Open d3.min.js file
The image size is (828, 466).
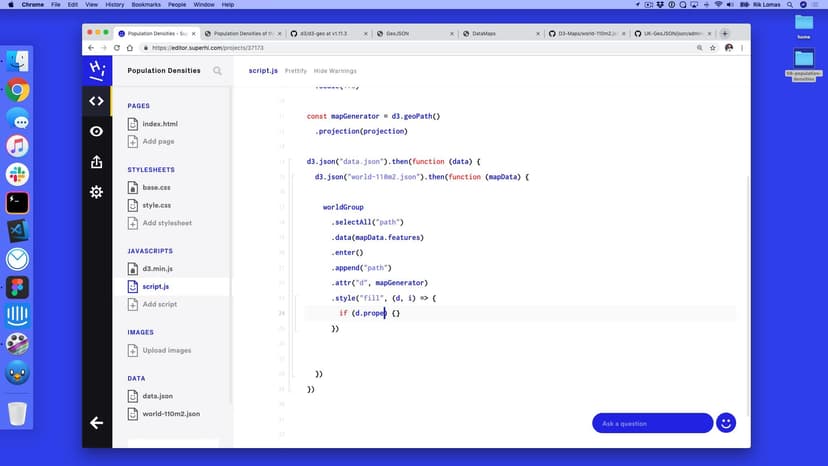coord(157,269)
